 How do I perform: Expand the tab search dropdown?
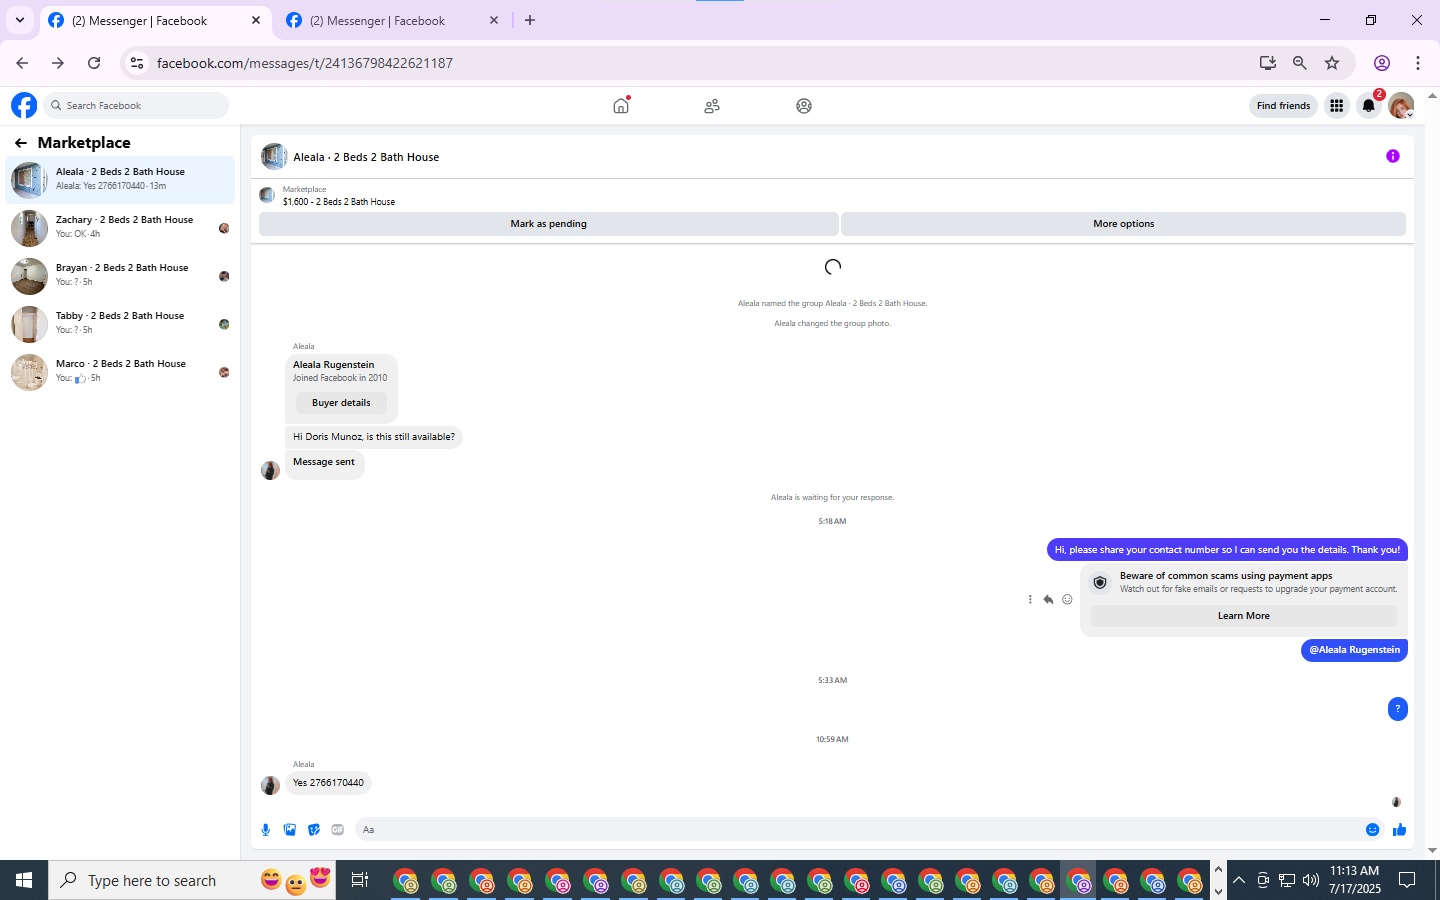click(x=19, y=20)
